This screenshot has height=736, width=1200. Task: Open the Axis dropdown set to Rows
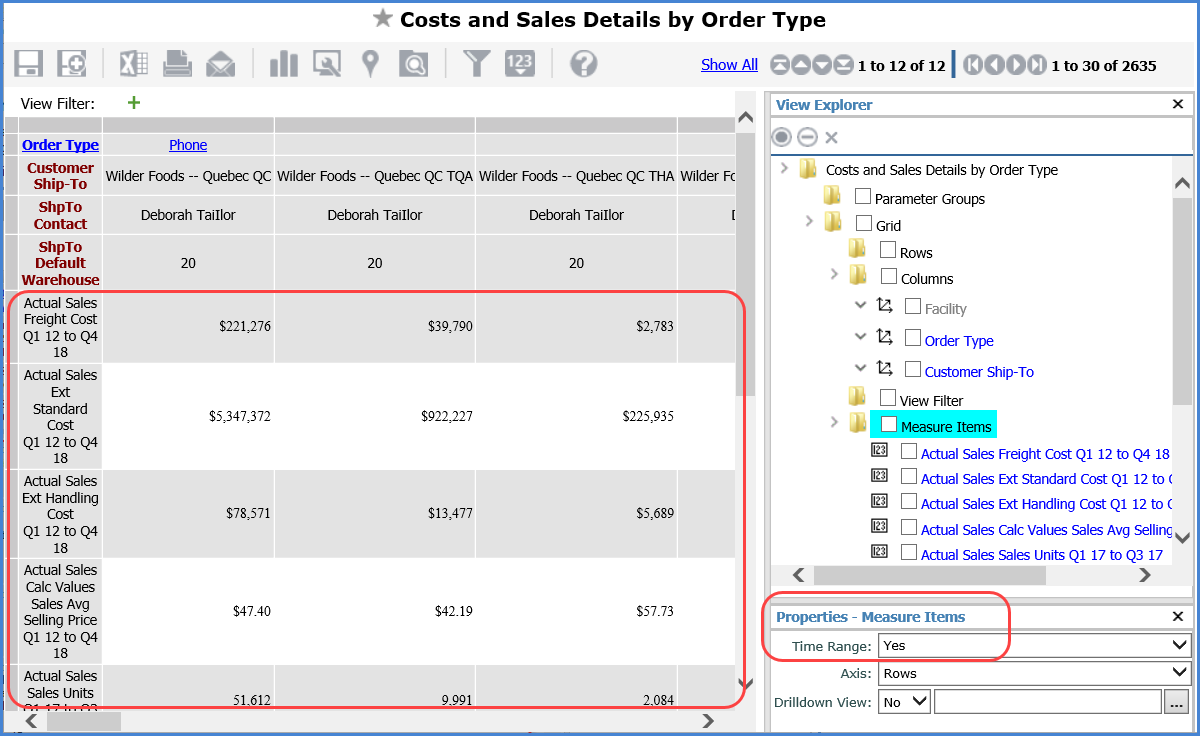pyautogui.click(x=1034, y=674)
